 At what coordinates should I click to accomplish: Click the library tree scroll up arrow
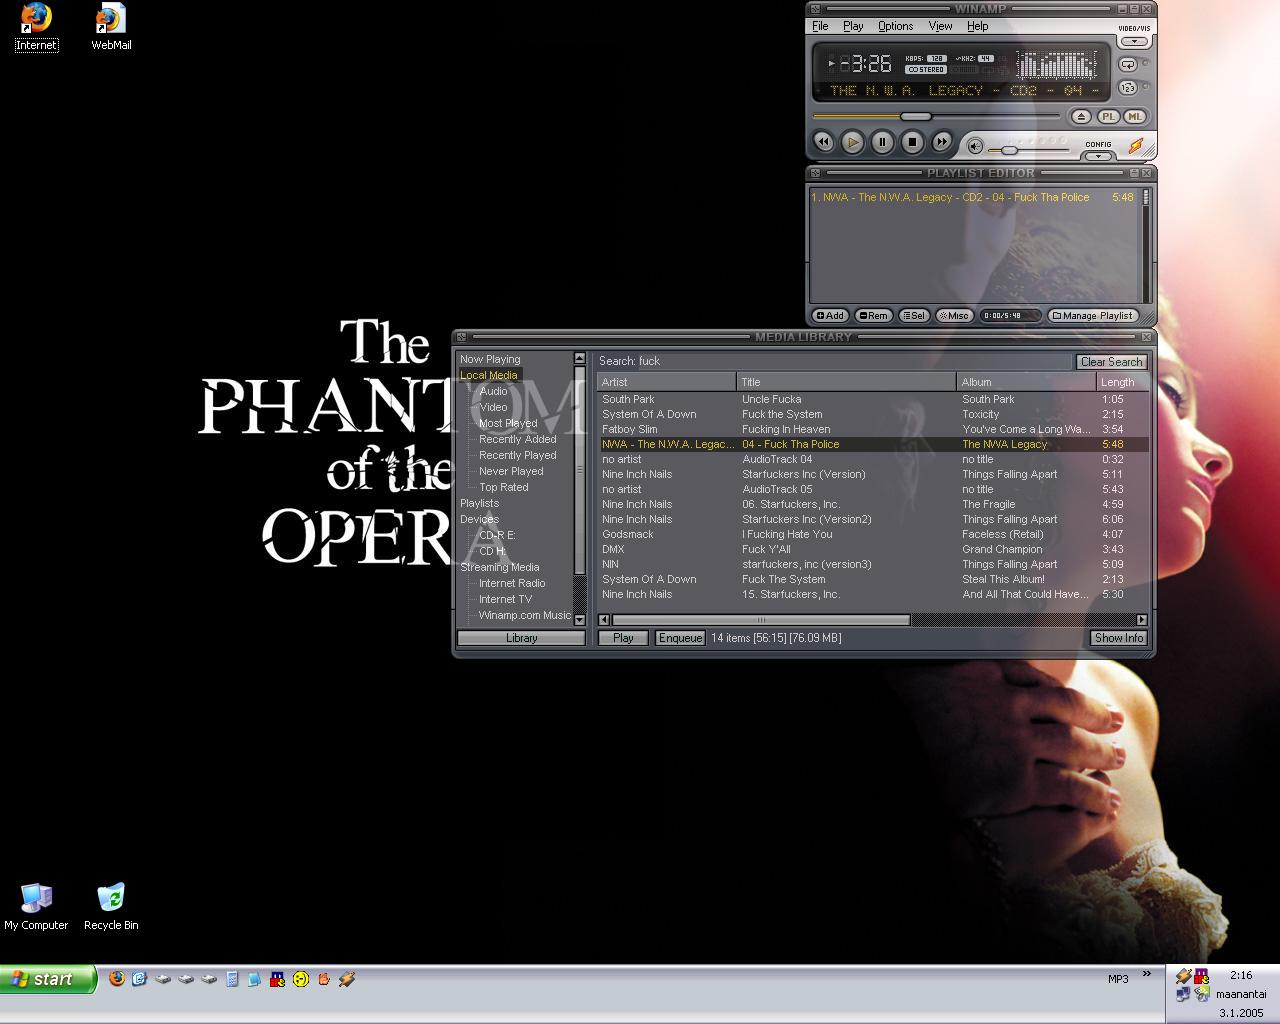click(x=579, y=358)
